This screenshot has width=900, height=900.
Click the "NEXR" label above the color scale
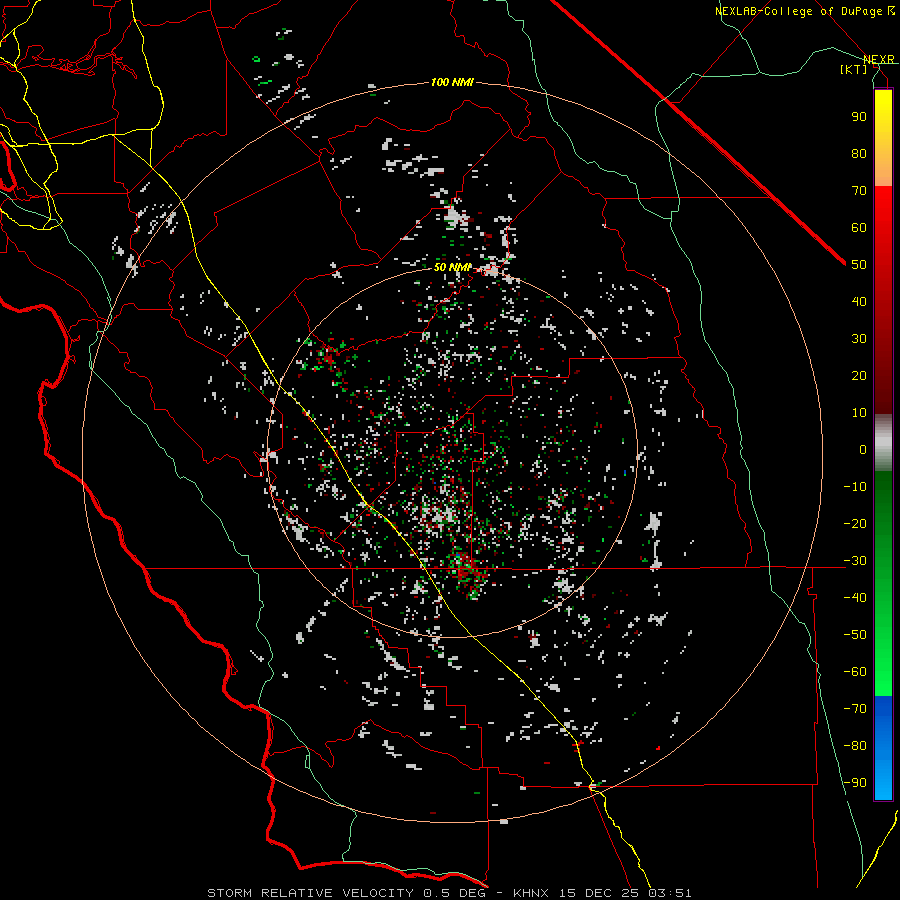[x=879, y=59]
